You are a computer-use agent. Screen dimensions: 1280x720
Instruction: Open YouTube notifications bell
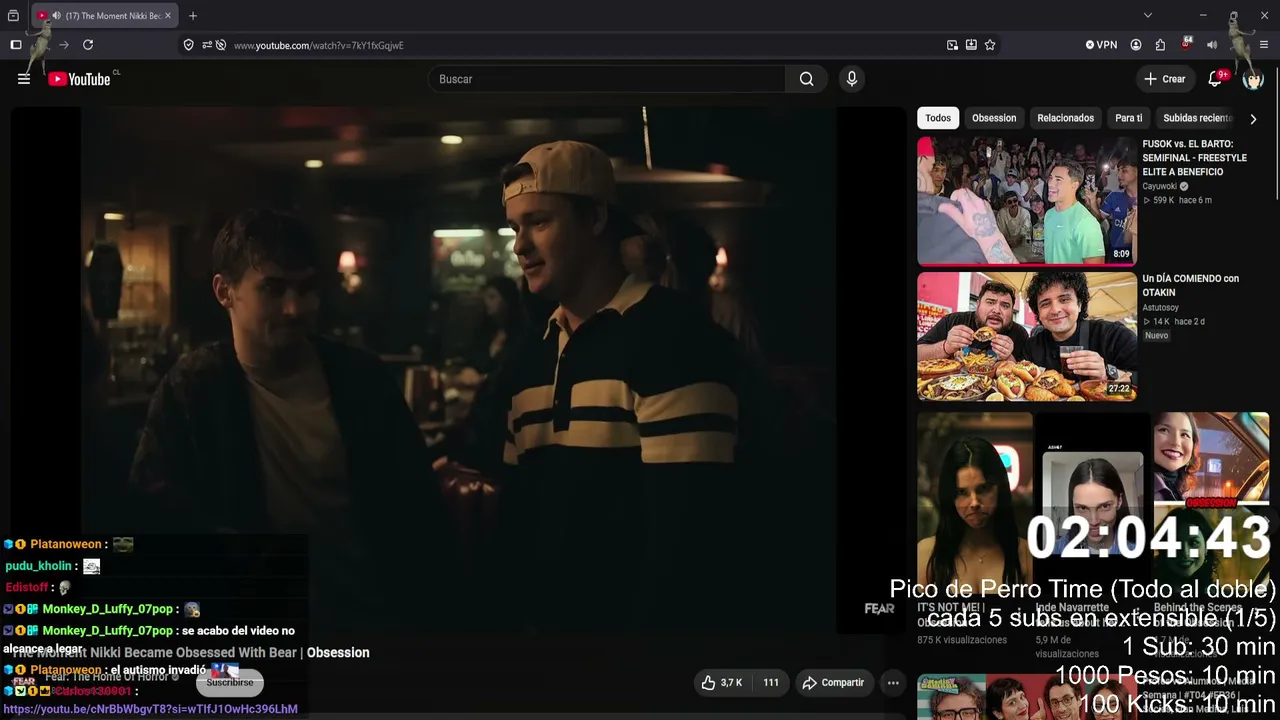(1215, 79)
